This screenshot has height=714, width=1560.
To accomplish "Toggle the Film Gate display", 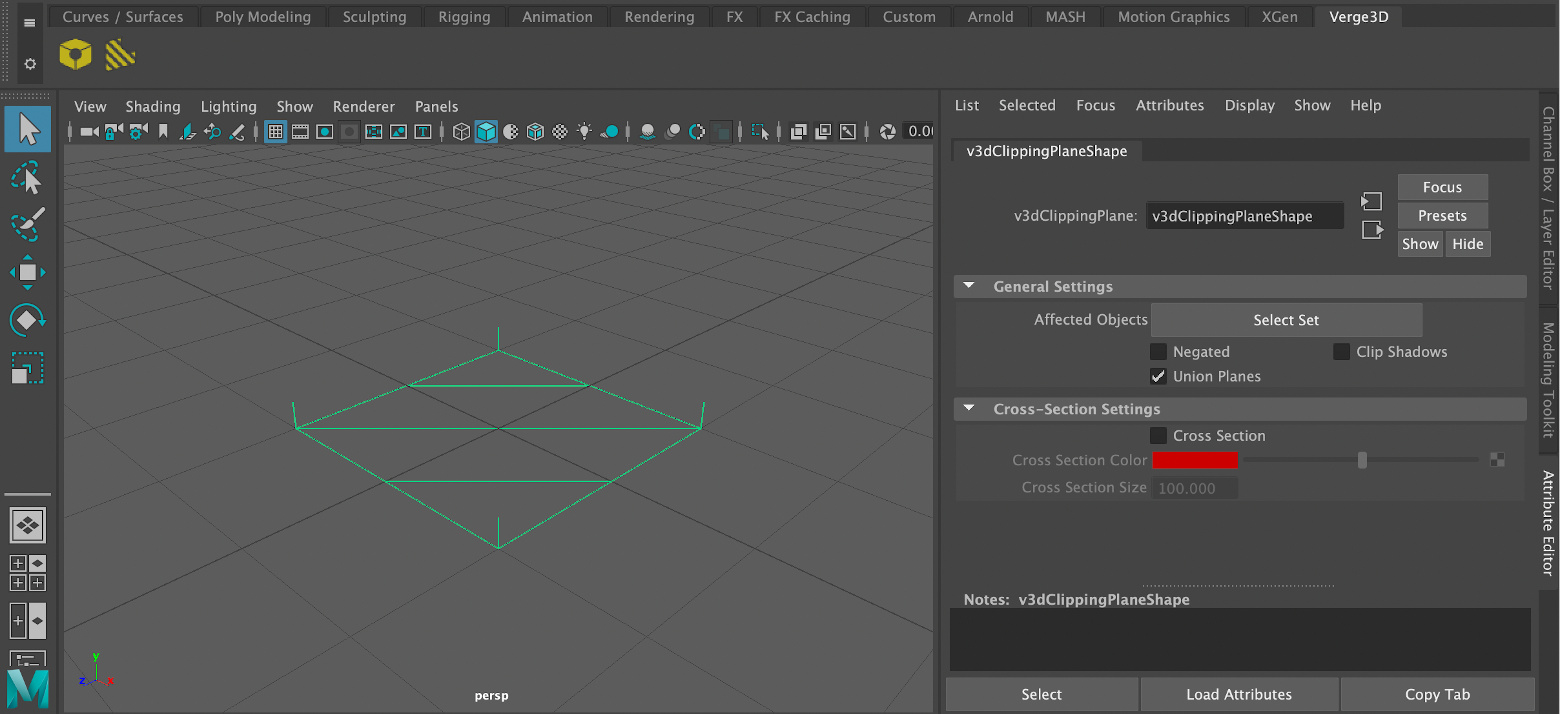I will 300,131.
